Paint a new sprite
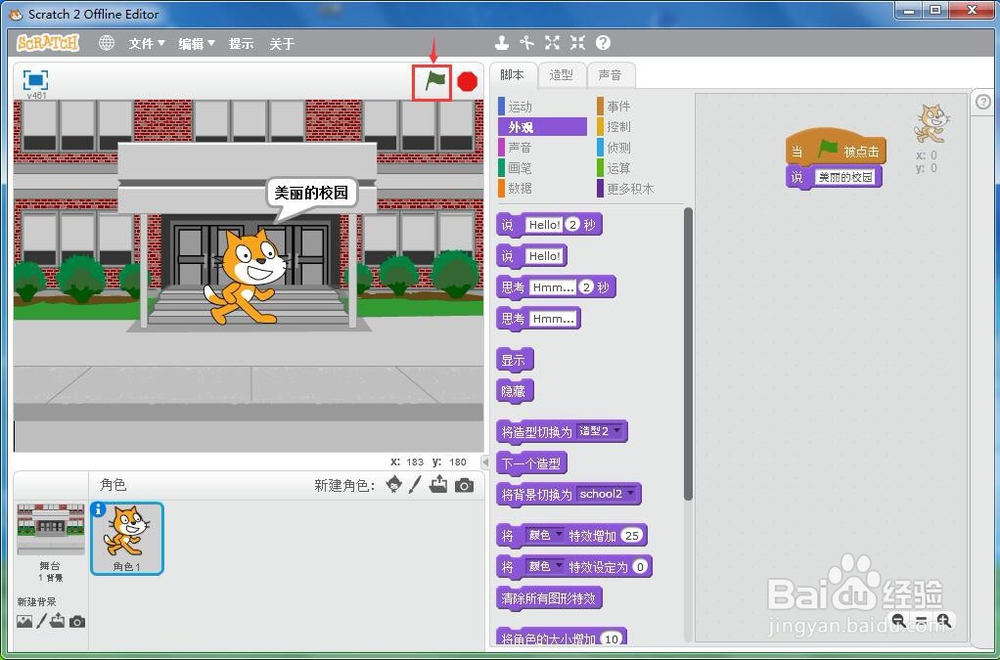The width and height of the screenshot is (1000, 660). (x=415, y=485)
